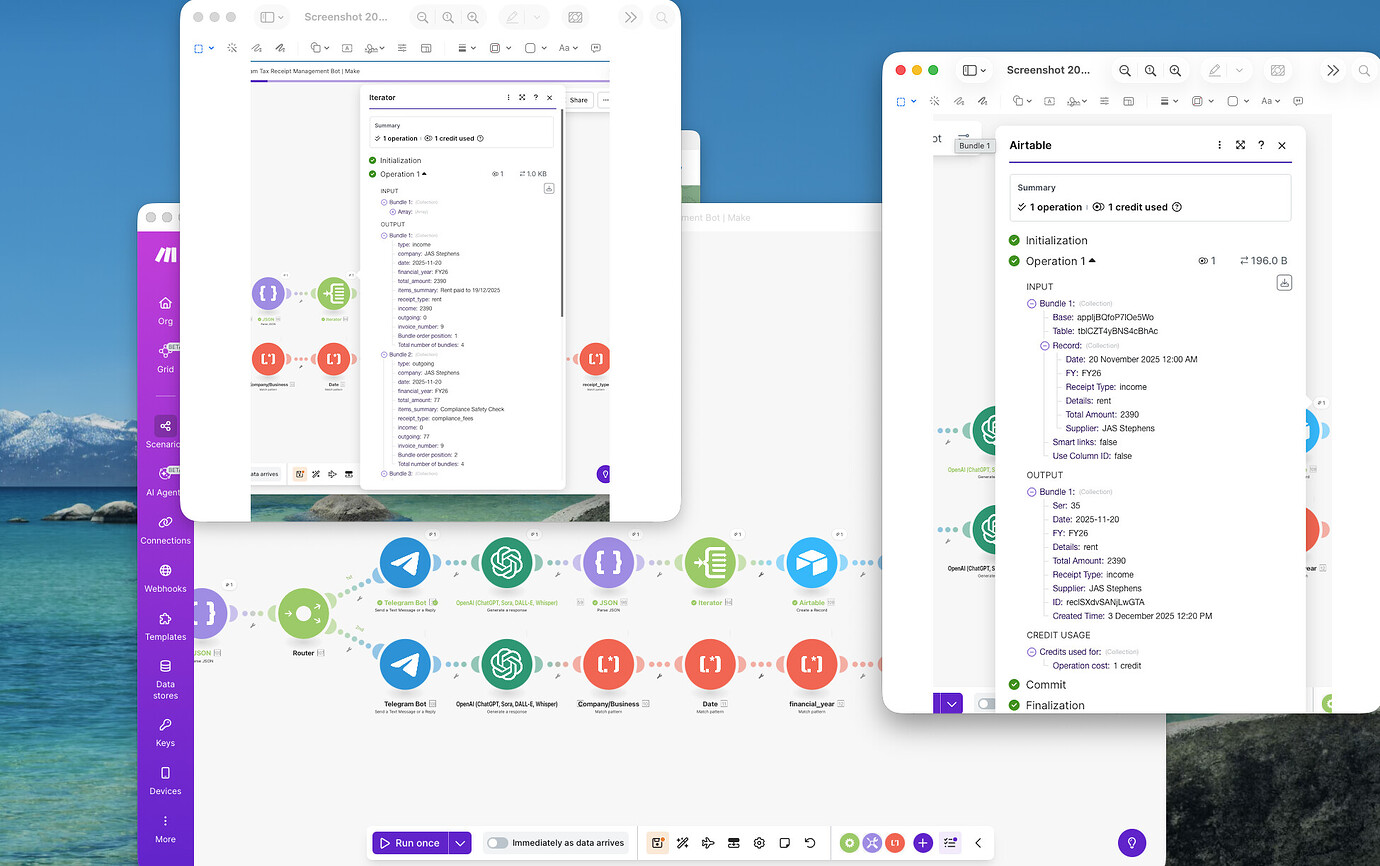The image size is (1380, 866).
Task: Open the notes icon in the bottom toolbar
Action: pos(785,843)
